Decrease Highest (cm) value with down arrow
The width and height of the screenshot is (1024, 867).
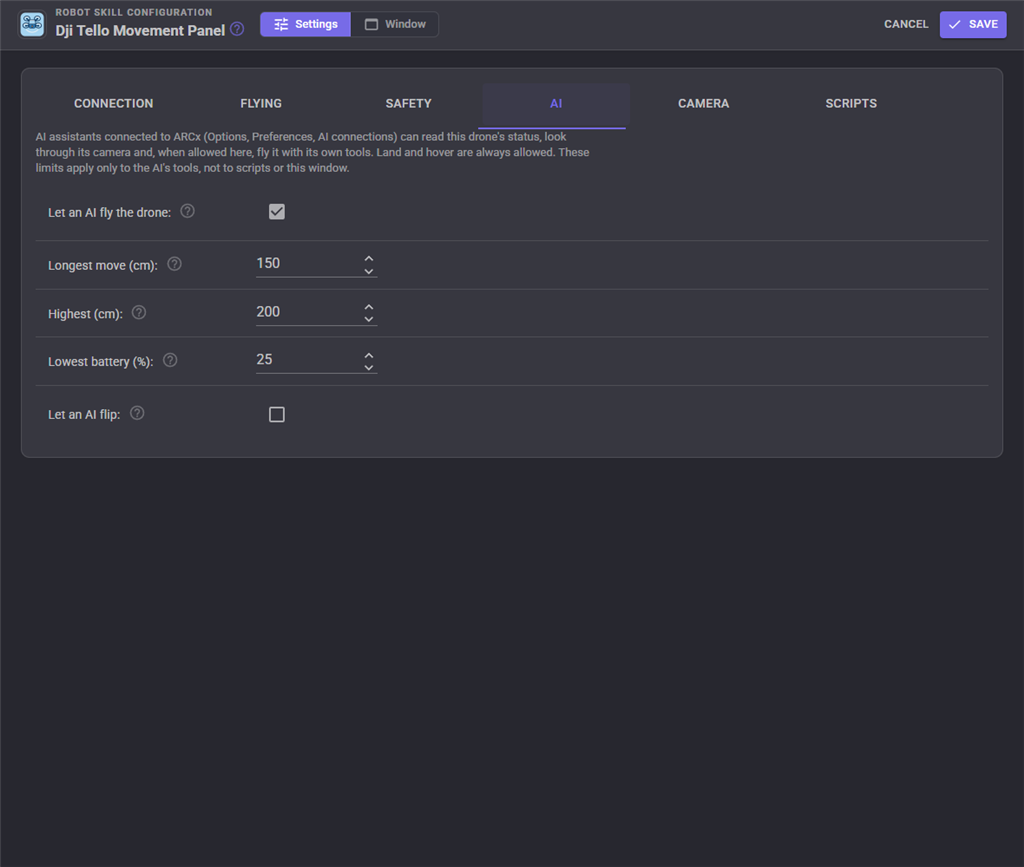[x=369, y=319]
